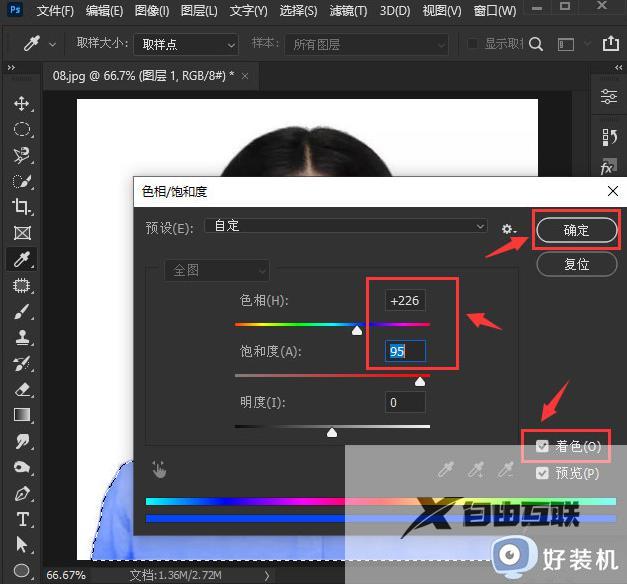Open the 文字(Y) menu
Screen dimensions: 627x584
click(x=249, y=10)
